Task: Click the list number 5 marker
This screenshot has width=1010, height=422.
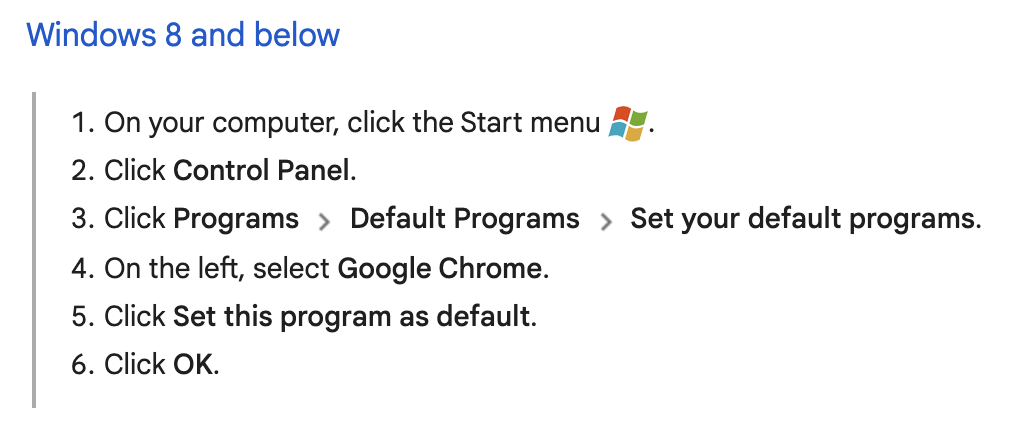Action: click(x=83, y=316)
